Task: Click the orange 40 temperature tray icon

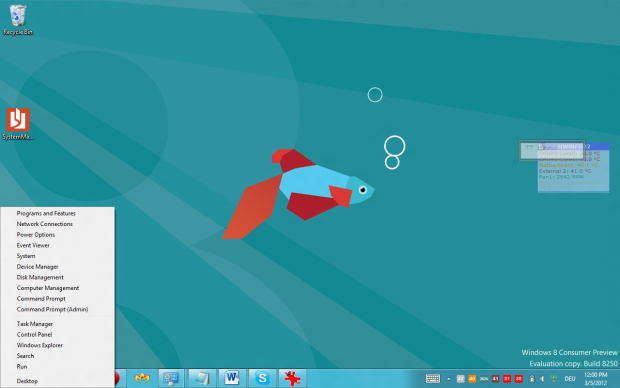Action: 472,379
